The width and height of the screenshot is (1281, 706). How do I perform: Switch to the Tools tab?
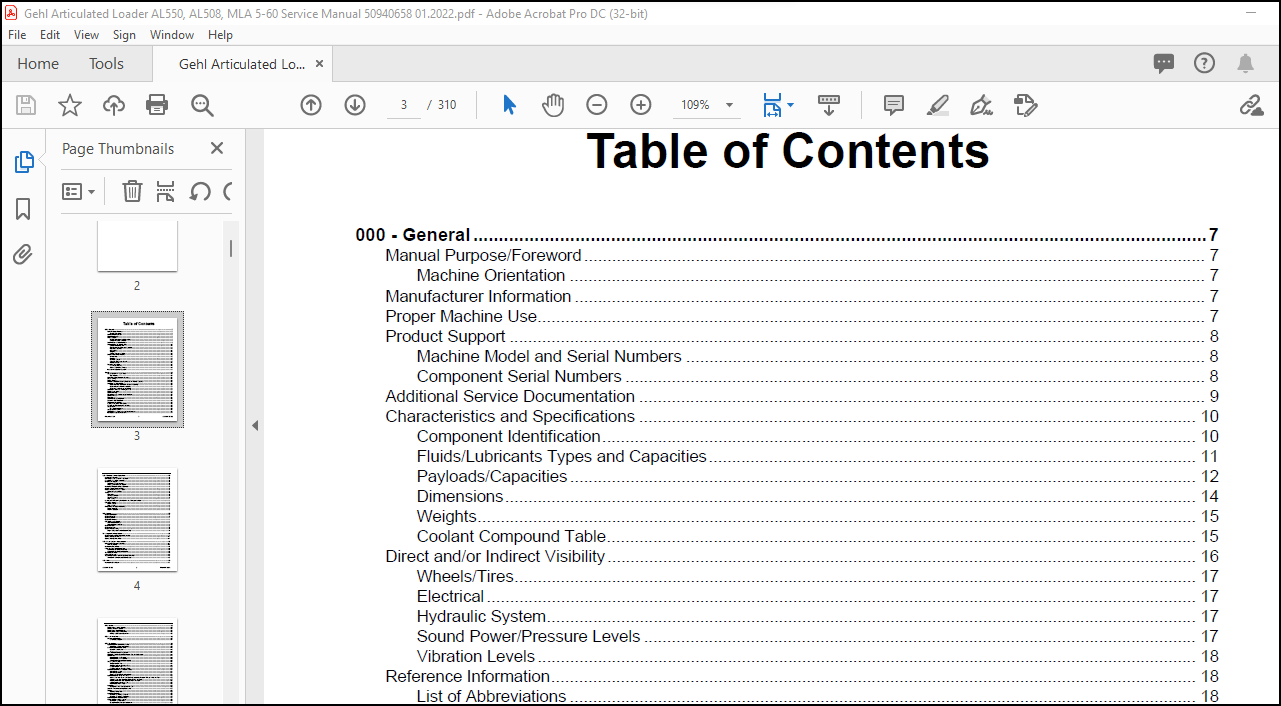[106, 63]
